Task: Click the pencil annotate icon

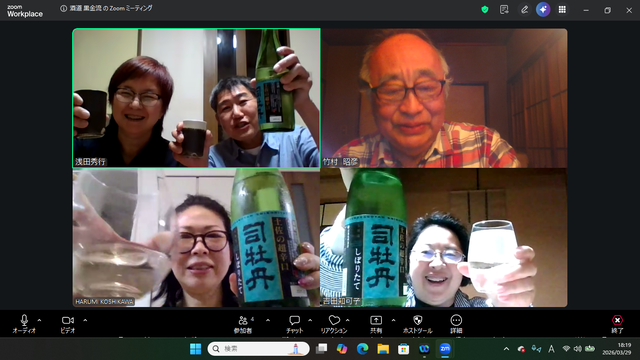Action: click(x=524, y=9)
